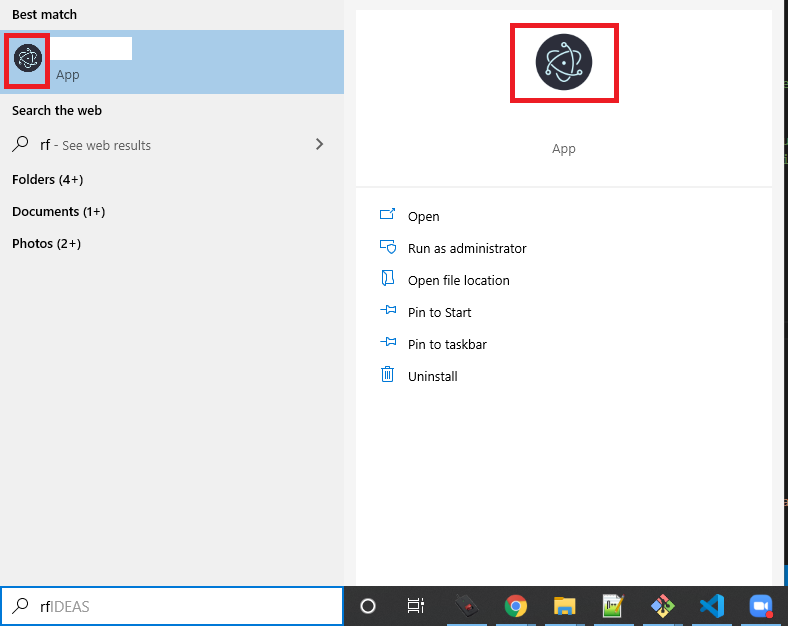Select rf - See web results
This screenshot has width=788, height=626.
point(172,145)
